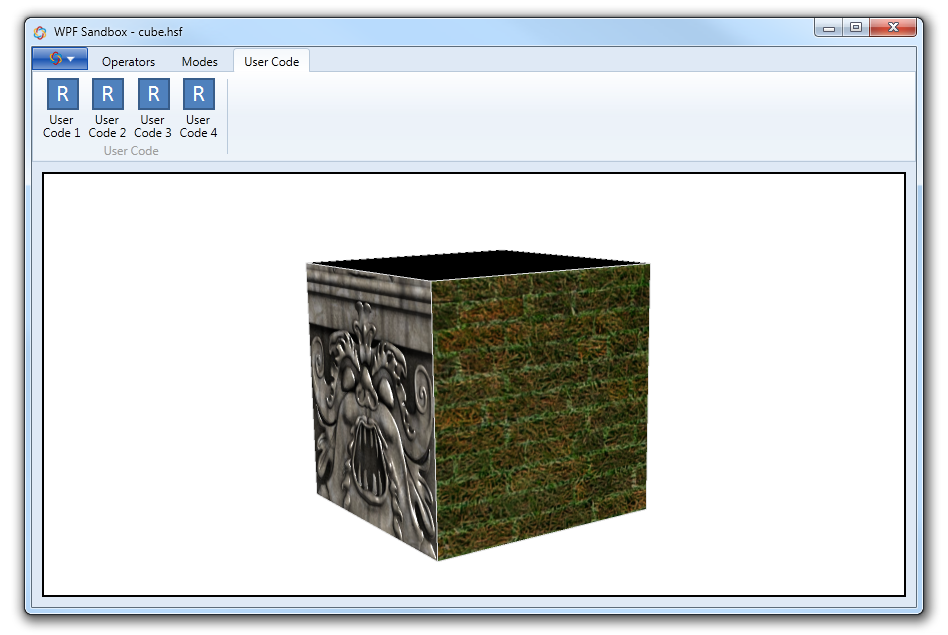Open the application menu dropdown button

pos(60,59)
